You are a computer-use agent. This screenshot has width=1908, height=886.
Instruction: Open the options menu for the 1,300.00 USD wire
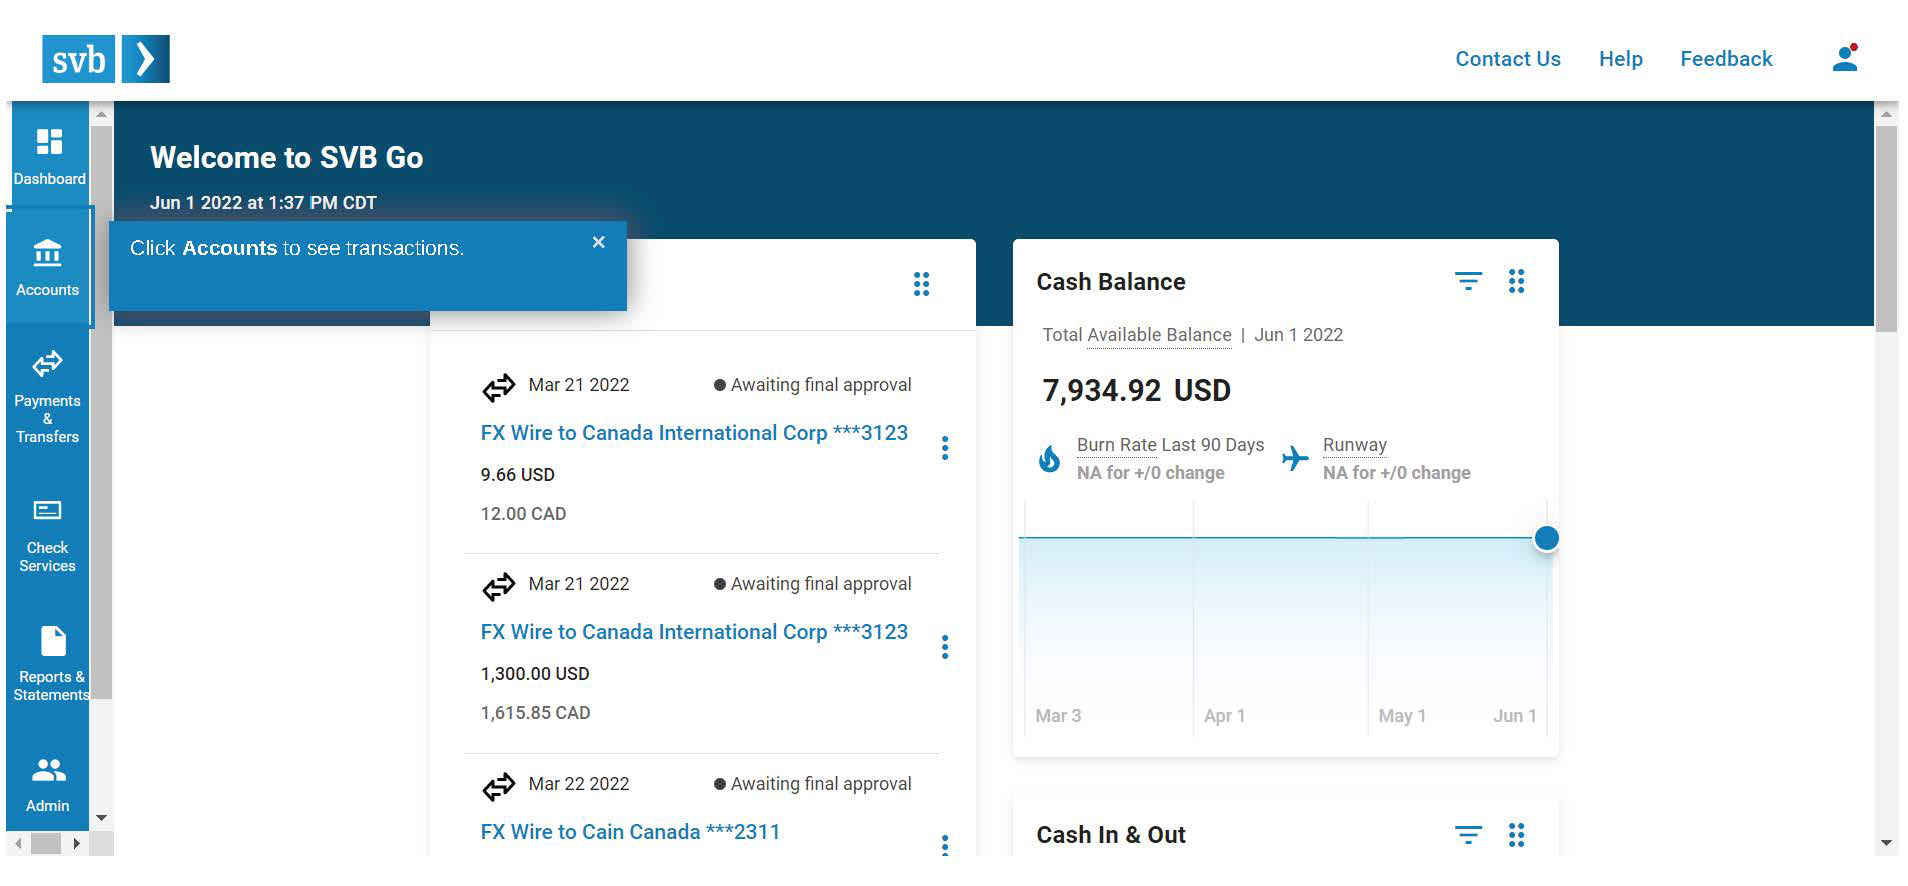[945, 647]
